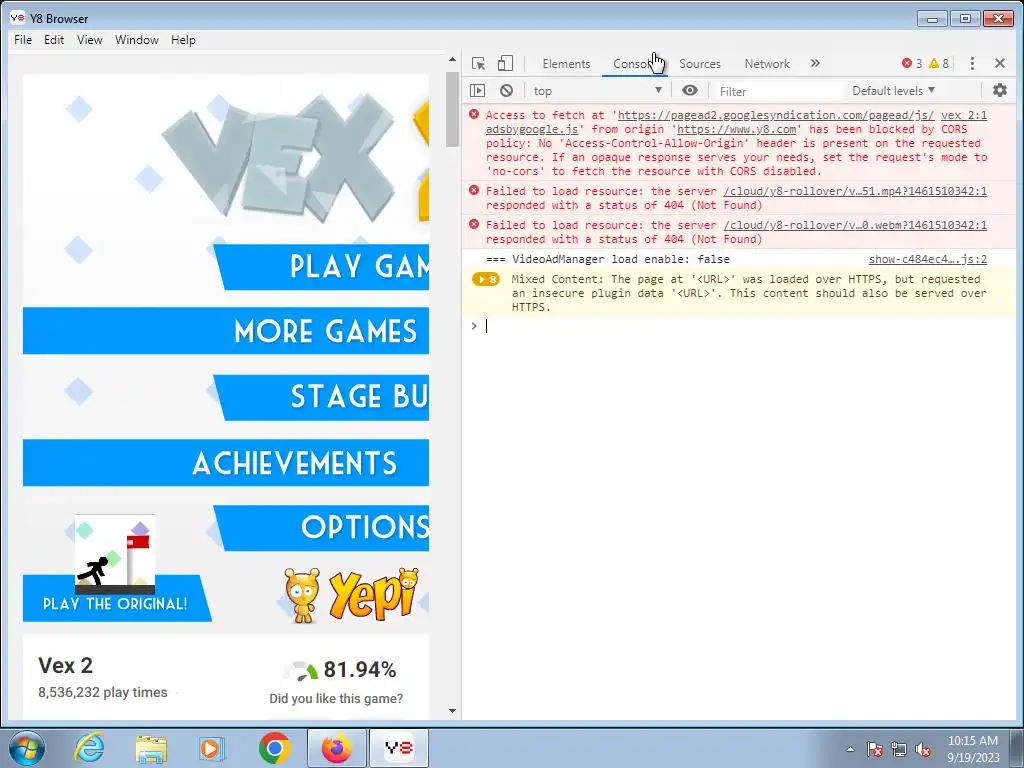
Task: Click the page scrollbar down arrow
Action: [x=452, y=711]
